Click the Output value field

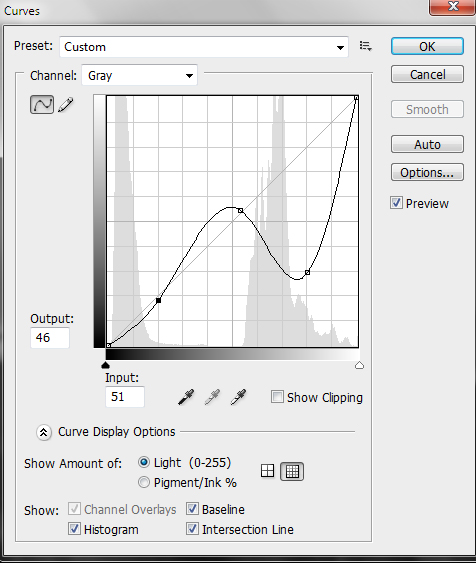(x=50, y=338)
